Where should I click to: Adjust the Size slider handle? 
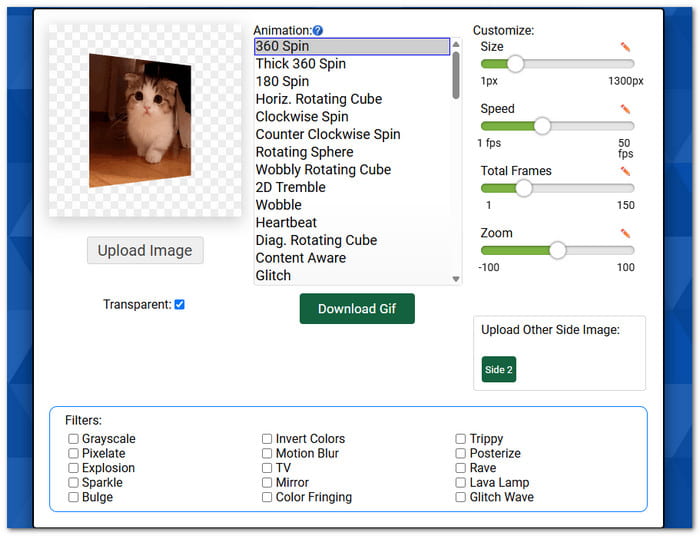(x=516, y=64)
